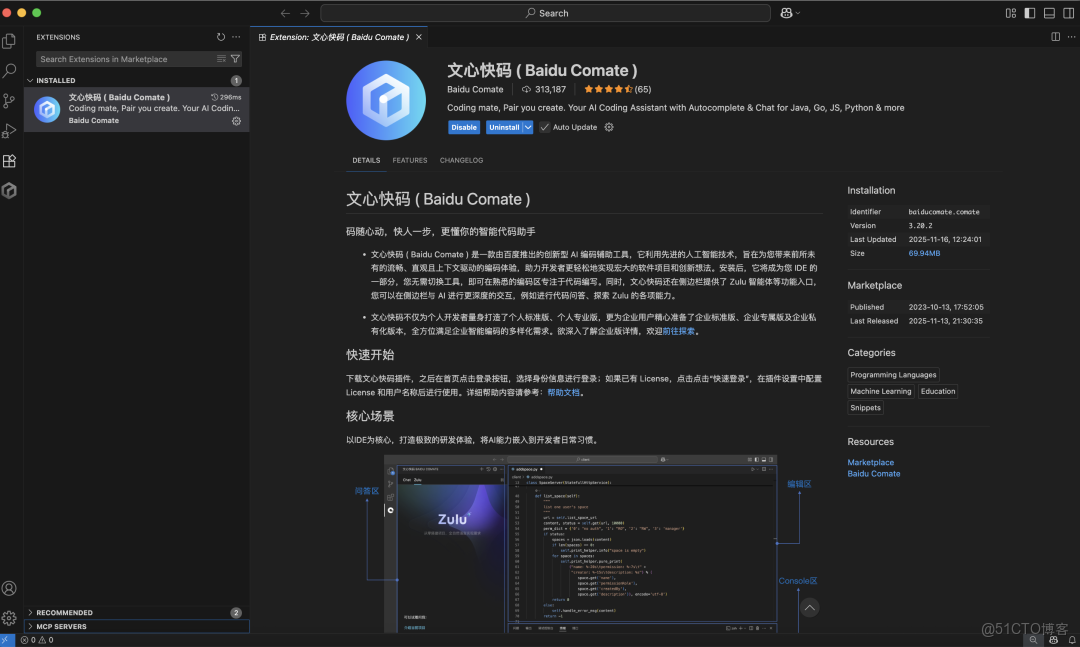The width and height of the screenshot is (1080, 647).
Task: Refresh the Extensions list
Action: [x=219, y=37]
